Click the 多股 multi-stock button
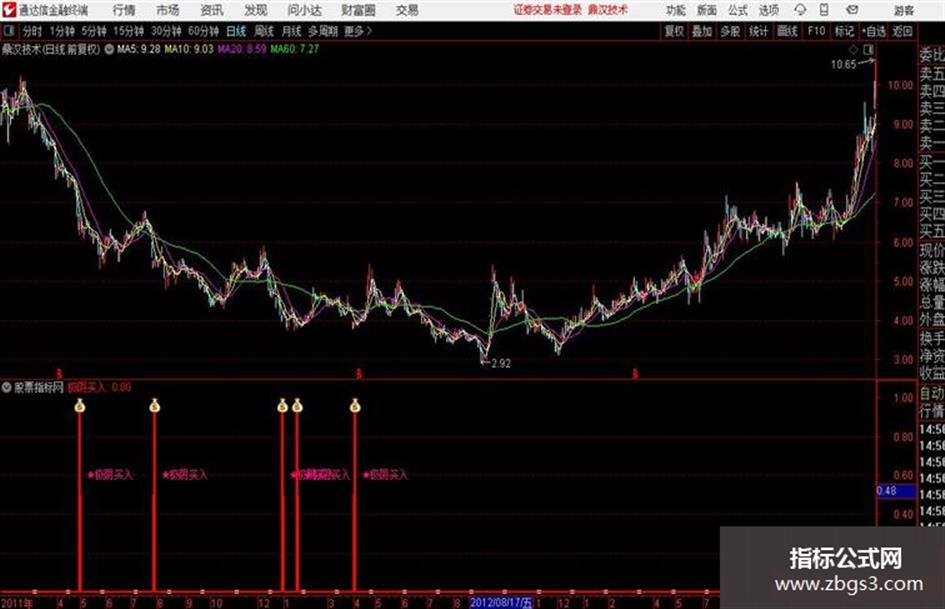Viewport: 945px width, 609px height. 730,31
